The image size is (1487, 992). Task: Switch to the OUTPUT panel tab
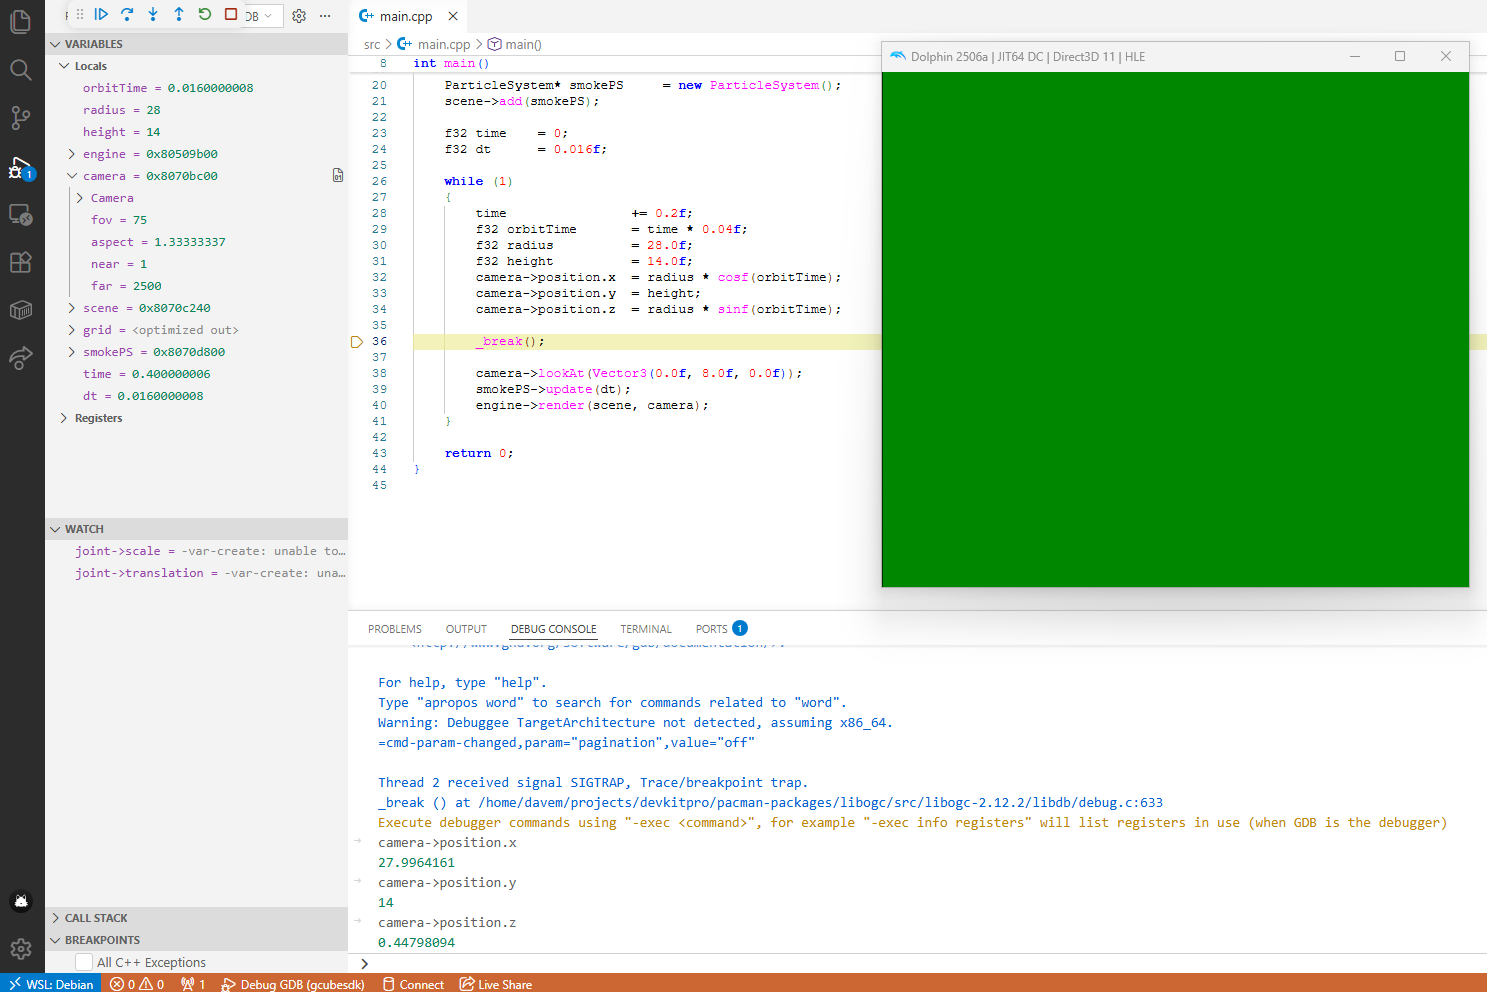[x=466, y=629]
